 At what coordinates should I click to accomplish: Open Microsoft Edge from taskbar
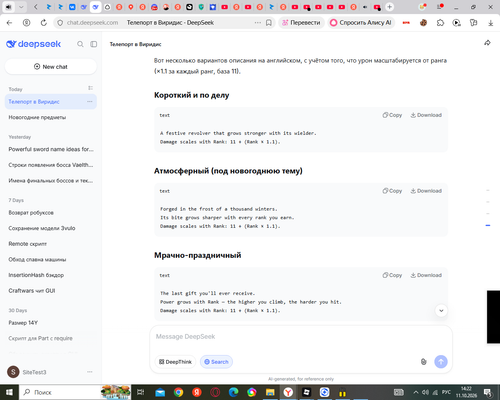pos(233,392)
